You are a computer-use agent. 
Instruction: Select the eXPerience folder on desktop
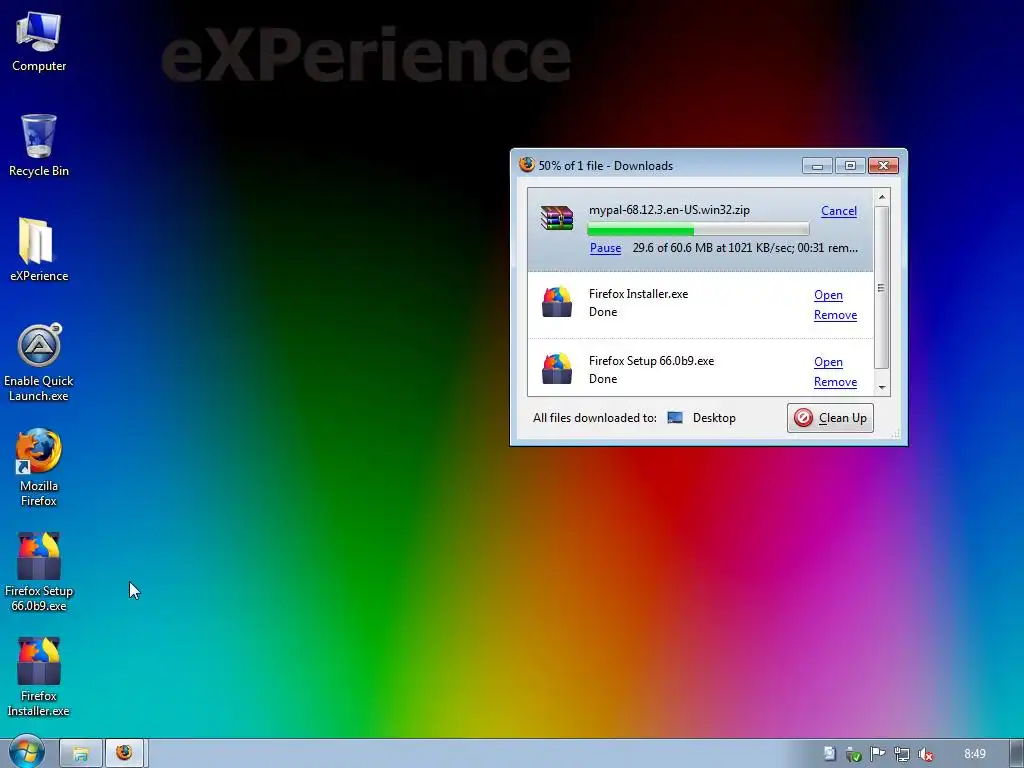[x=39, y=250]
